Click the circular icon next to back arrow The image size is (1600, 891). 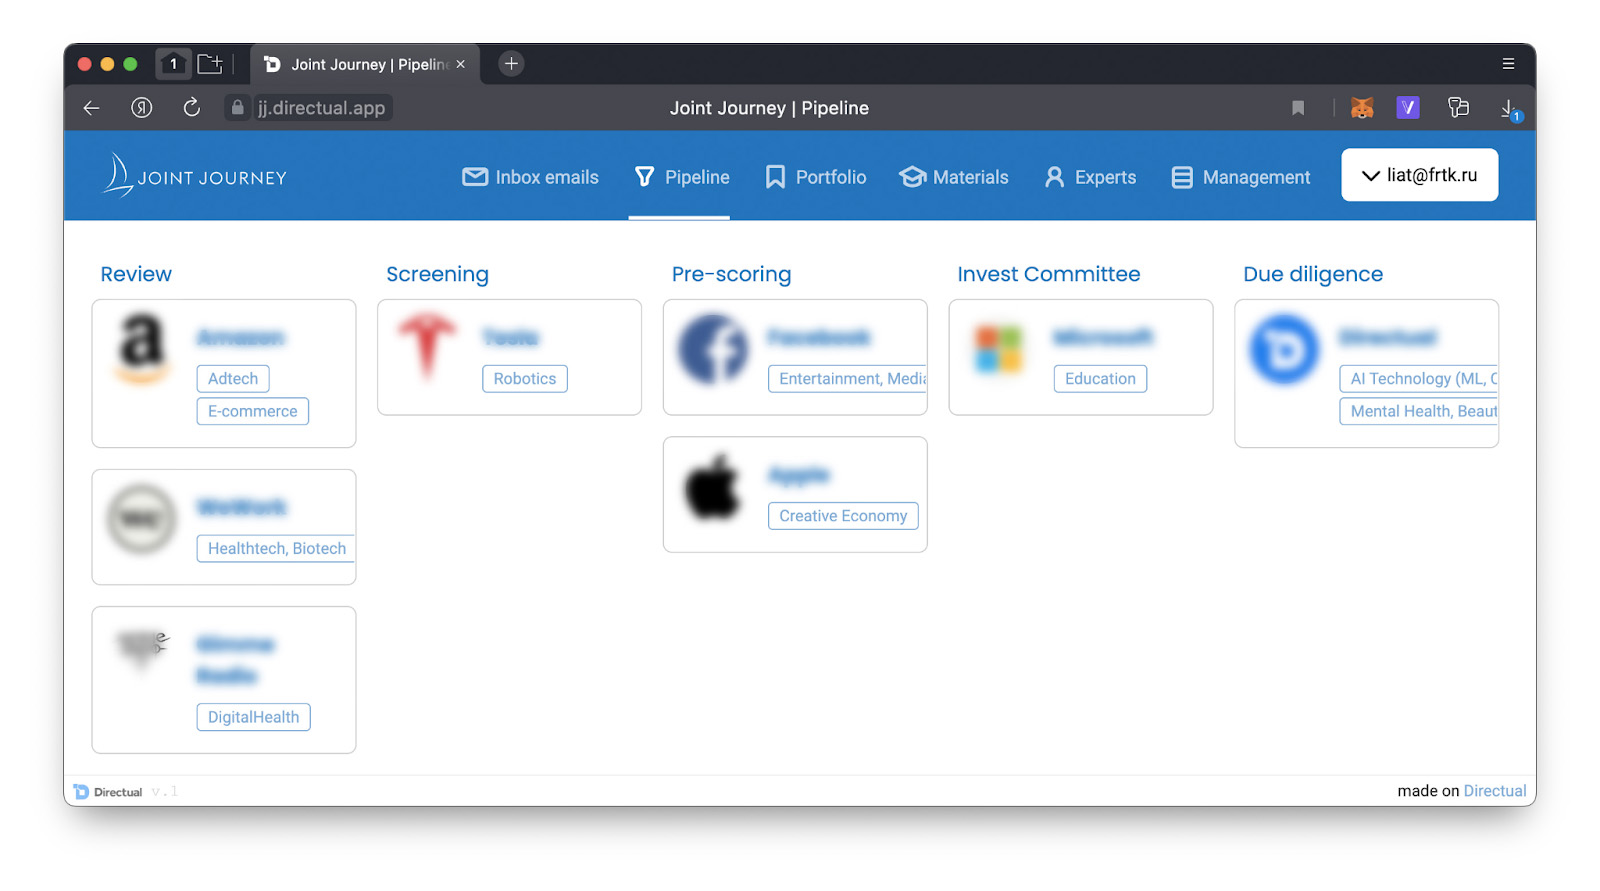tap(142, 108)
